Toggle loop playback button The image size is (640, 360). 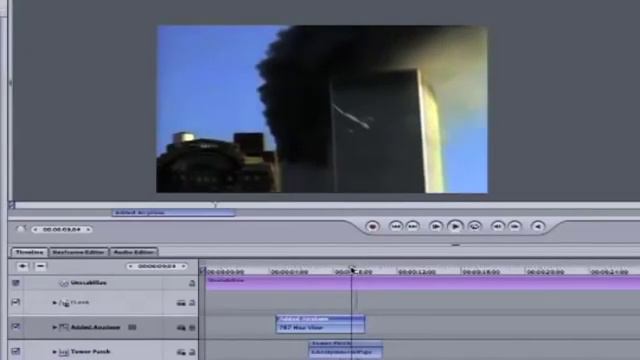pos(474,226)
